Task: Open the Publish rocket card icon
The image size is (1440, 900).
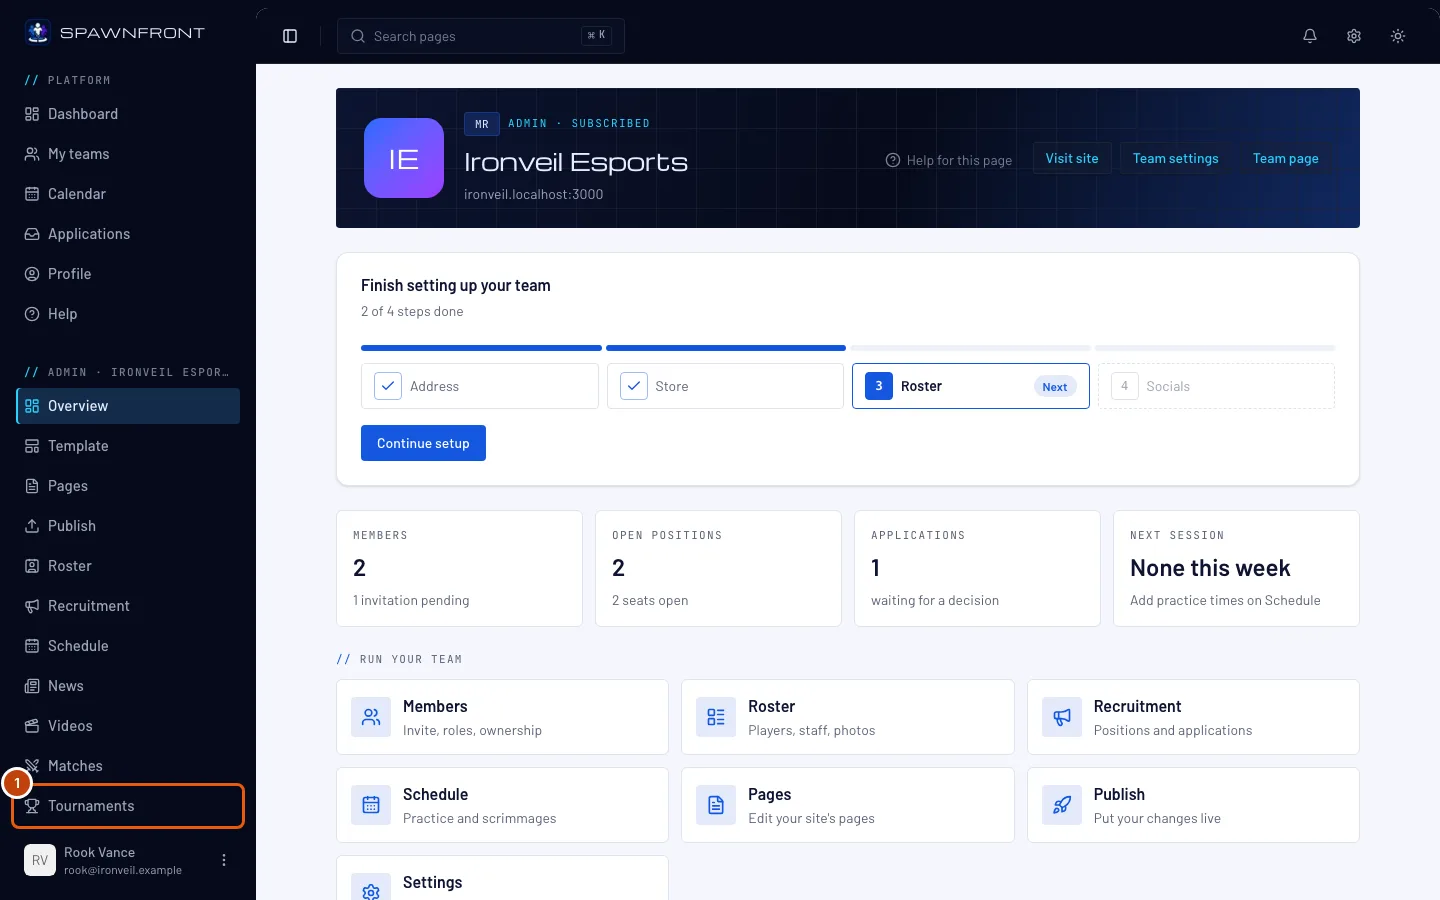Action: point(1062,805)
